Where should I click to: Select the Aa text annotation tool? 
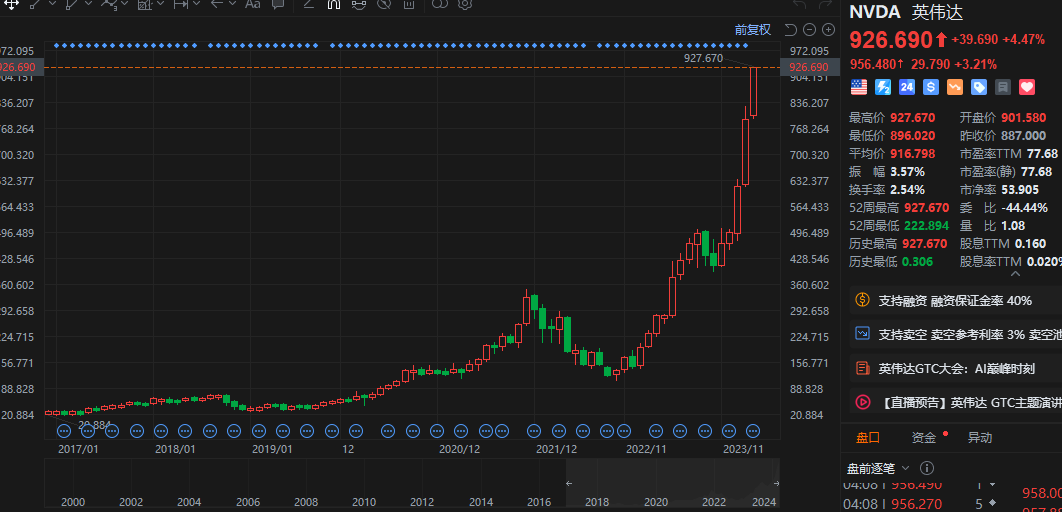click(x=252, y=5)
